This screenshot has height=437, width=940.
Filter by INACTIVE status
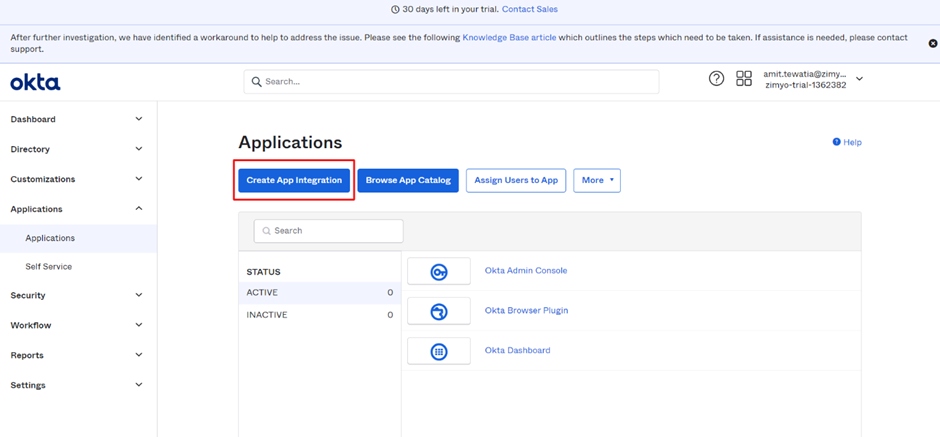pyautogui.click(x=320, y=315)
